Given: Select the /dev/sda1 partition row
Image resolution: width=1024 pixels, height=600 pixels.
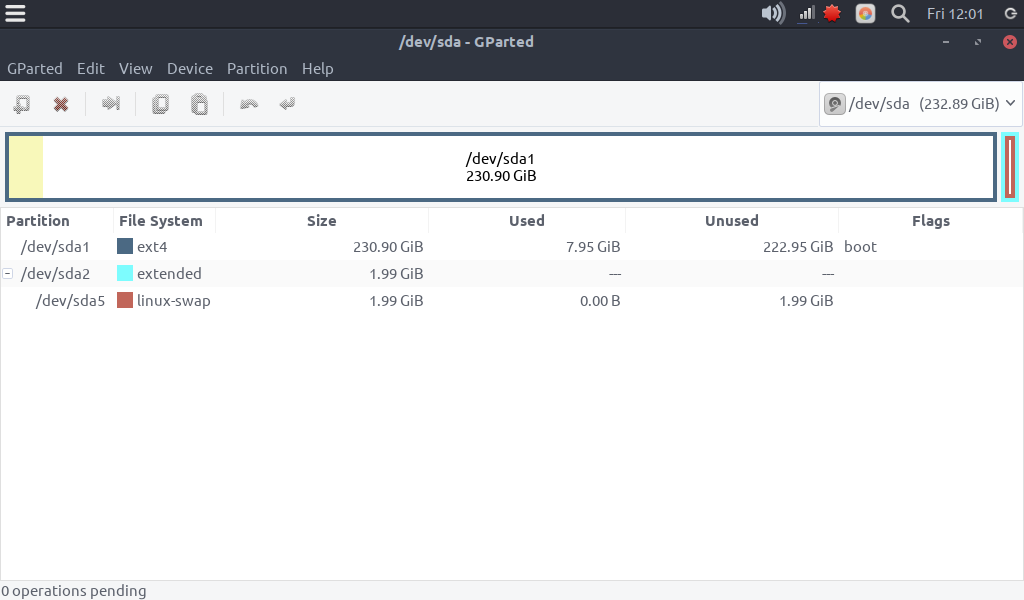Looking at the screenshot, I should (511, 247).
